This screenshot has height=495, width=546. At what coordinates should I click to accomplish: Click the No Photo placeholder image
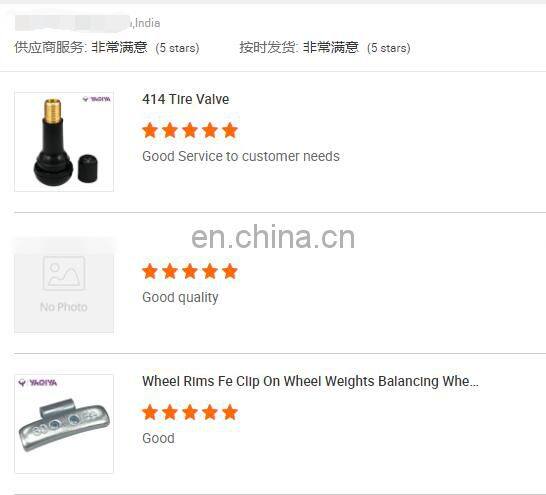pos(64,285)
